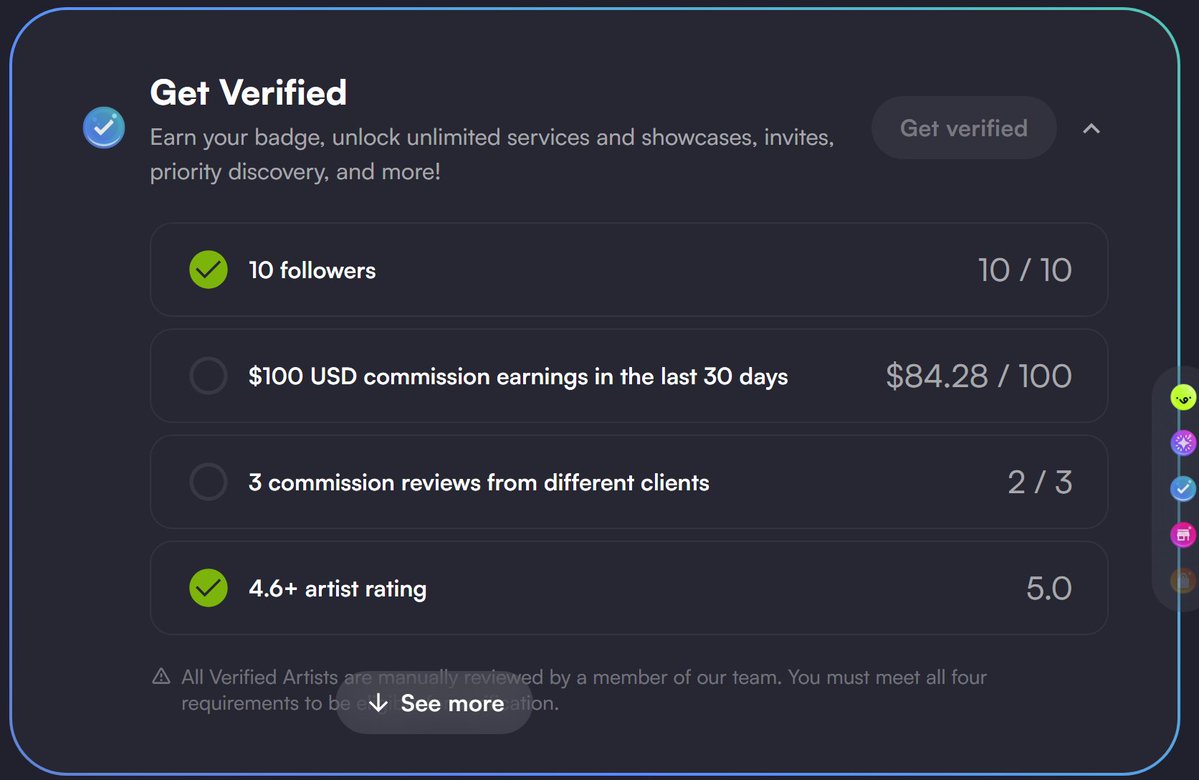This screenshot has width=1199, height=780.
Task: Click the '10 followers' requirement label
Action: point(312,270)
